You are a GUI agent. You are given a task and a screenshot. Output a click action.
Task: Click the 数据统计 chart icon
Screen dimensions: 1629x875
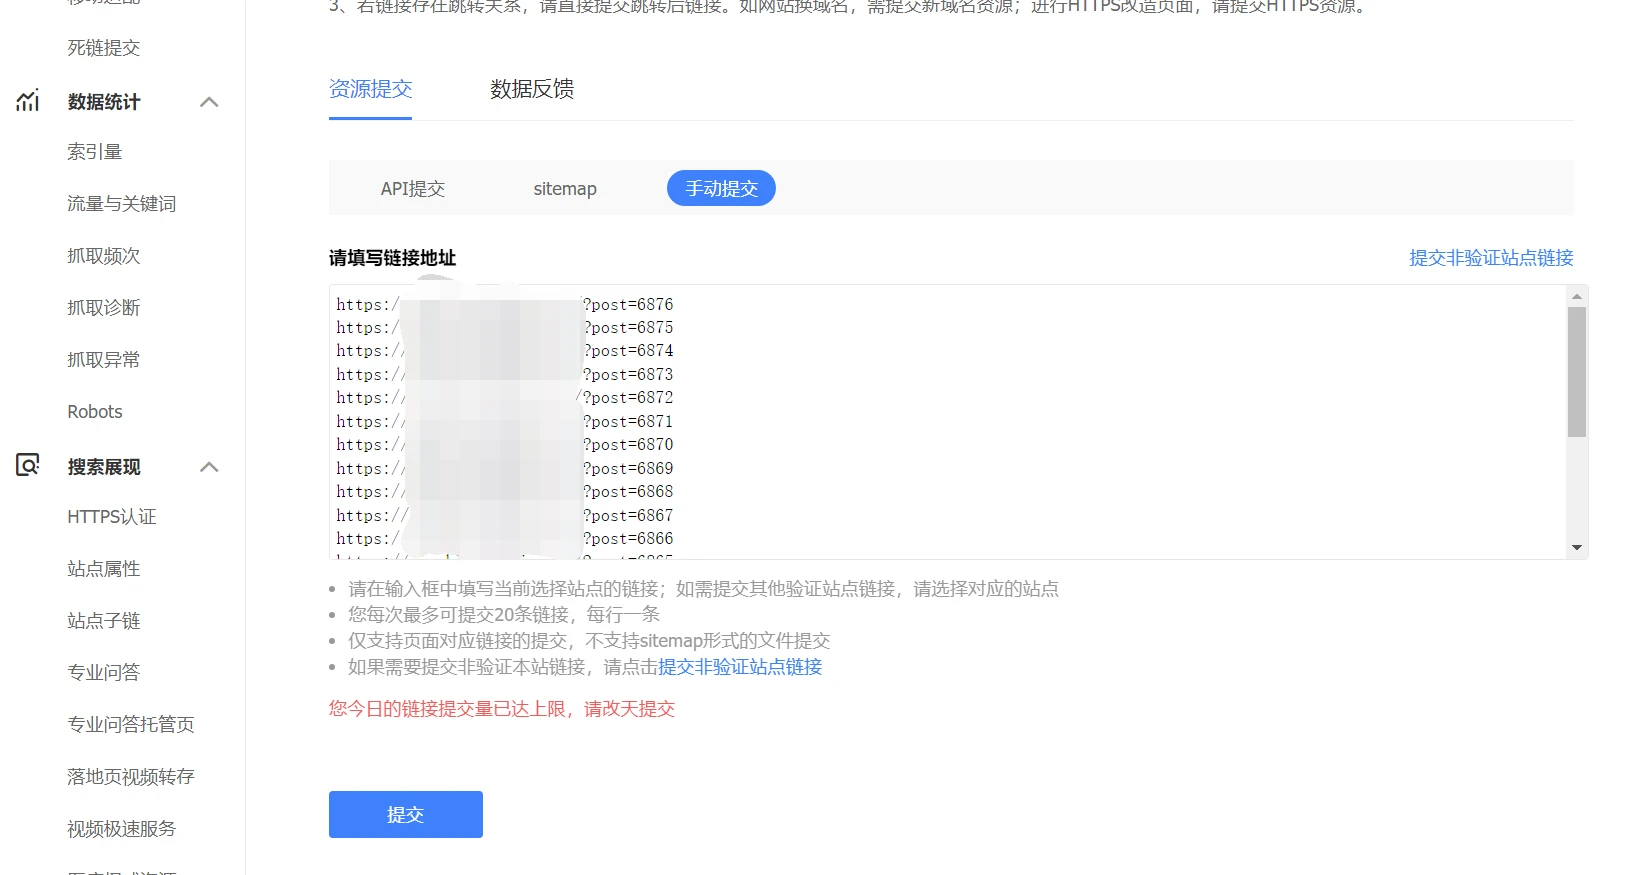click(x=28, y=101)
